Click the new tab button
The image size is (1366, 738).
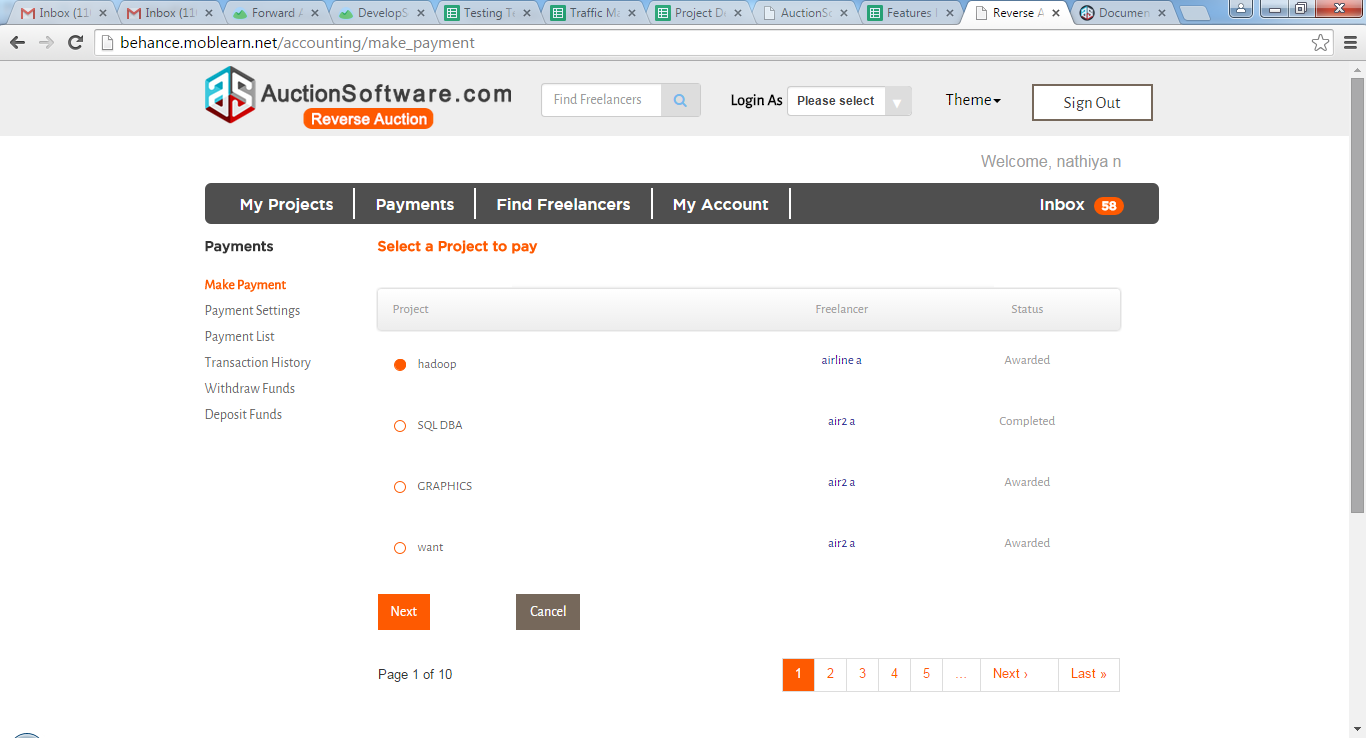click(1195, 13)
